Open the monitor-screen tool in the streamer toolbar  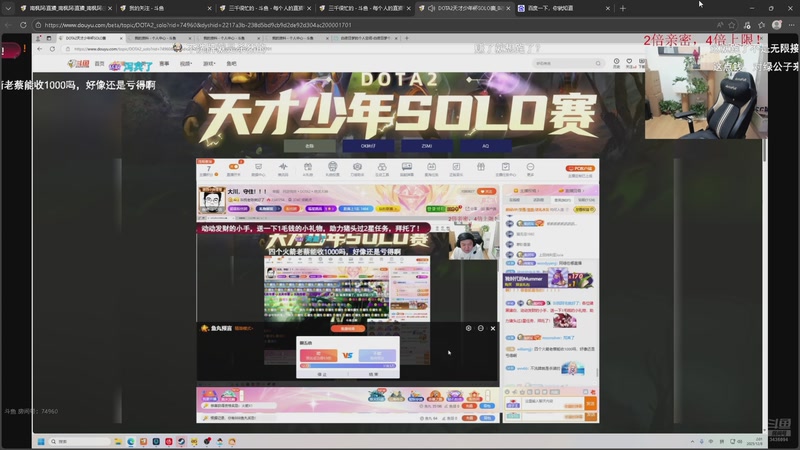(407, 167)
